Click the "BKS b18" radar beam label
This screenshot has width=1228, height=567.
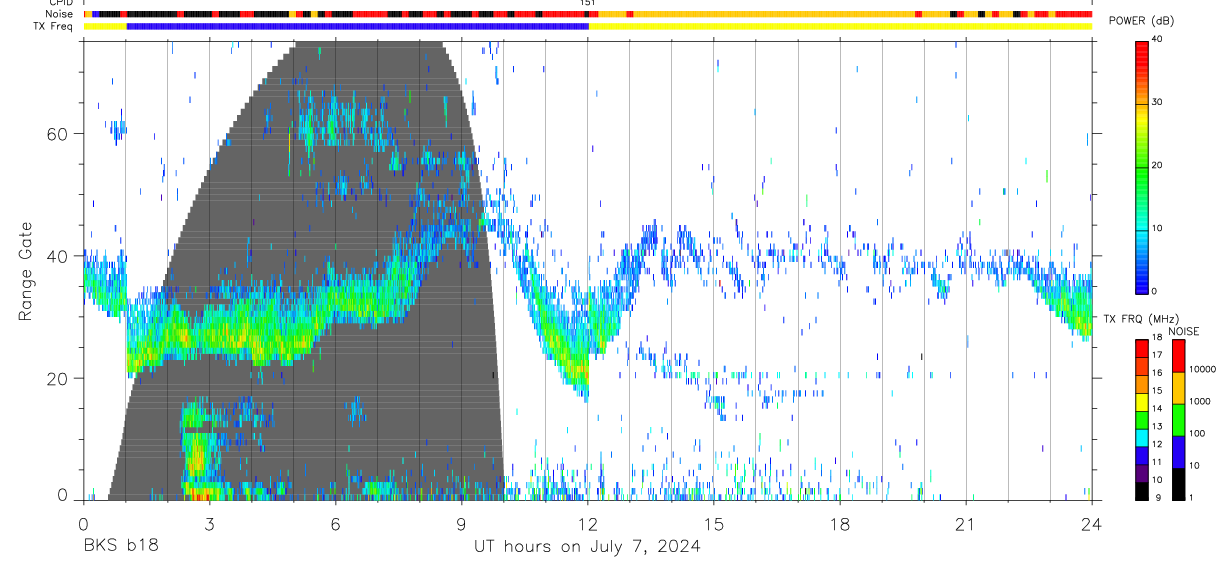point(119,547)
